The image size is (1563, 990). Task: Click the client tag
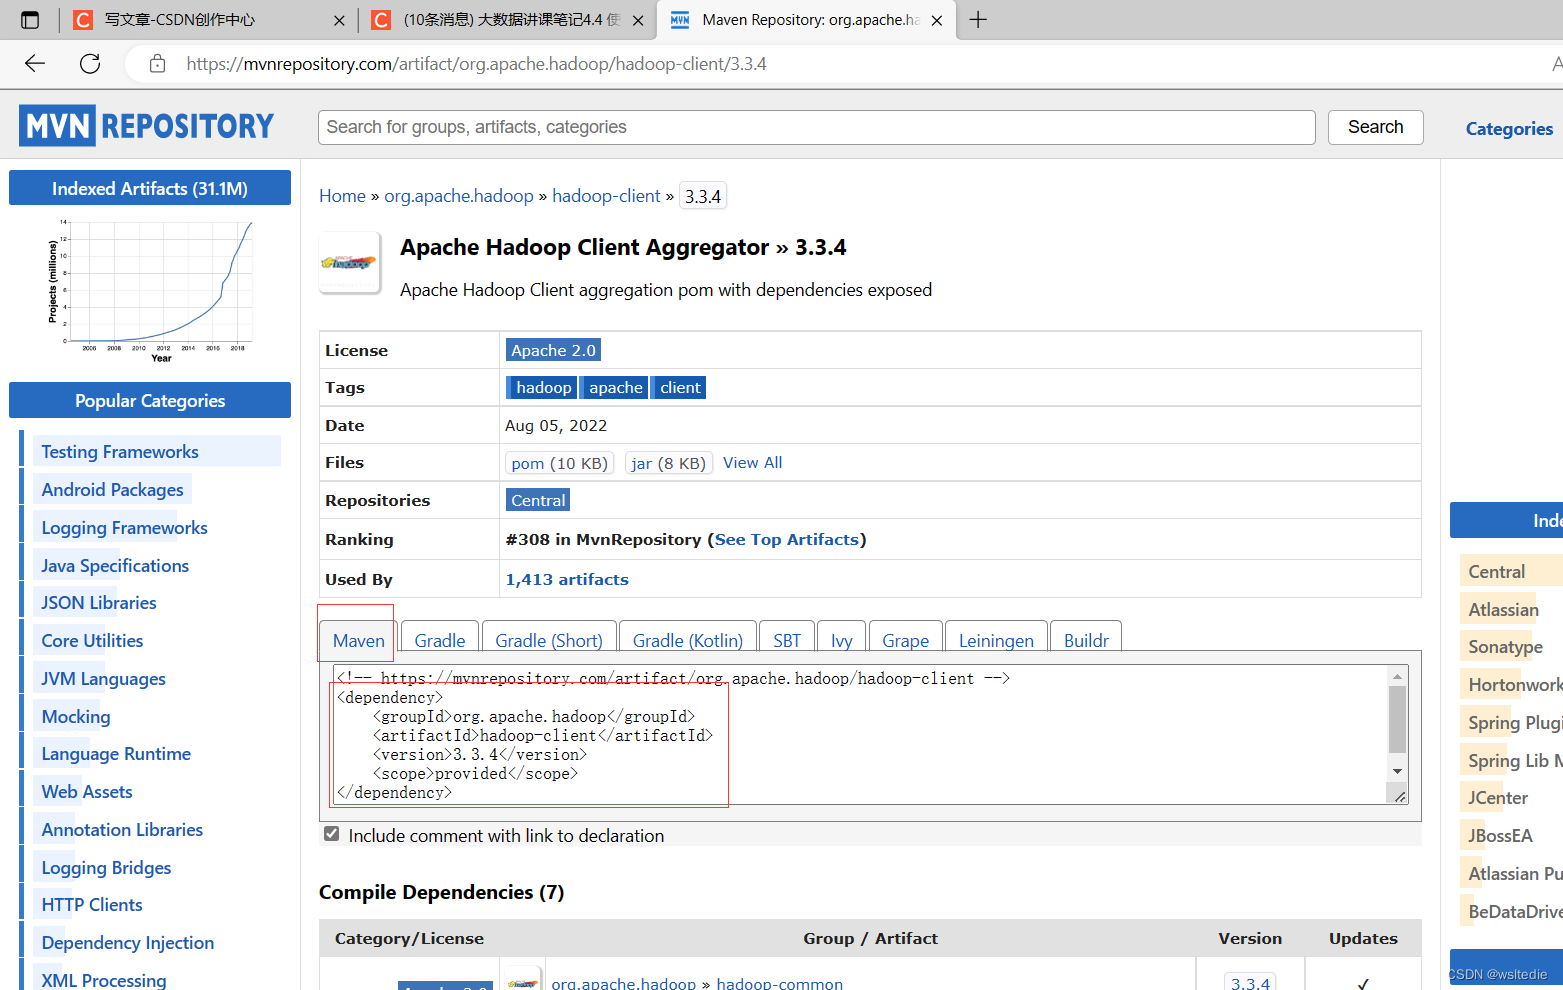[680, 387]
